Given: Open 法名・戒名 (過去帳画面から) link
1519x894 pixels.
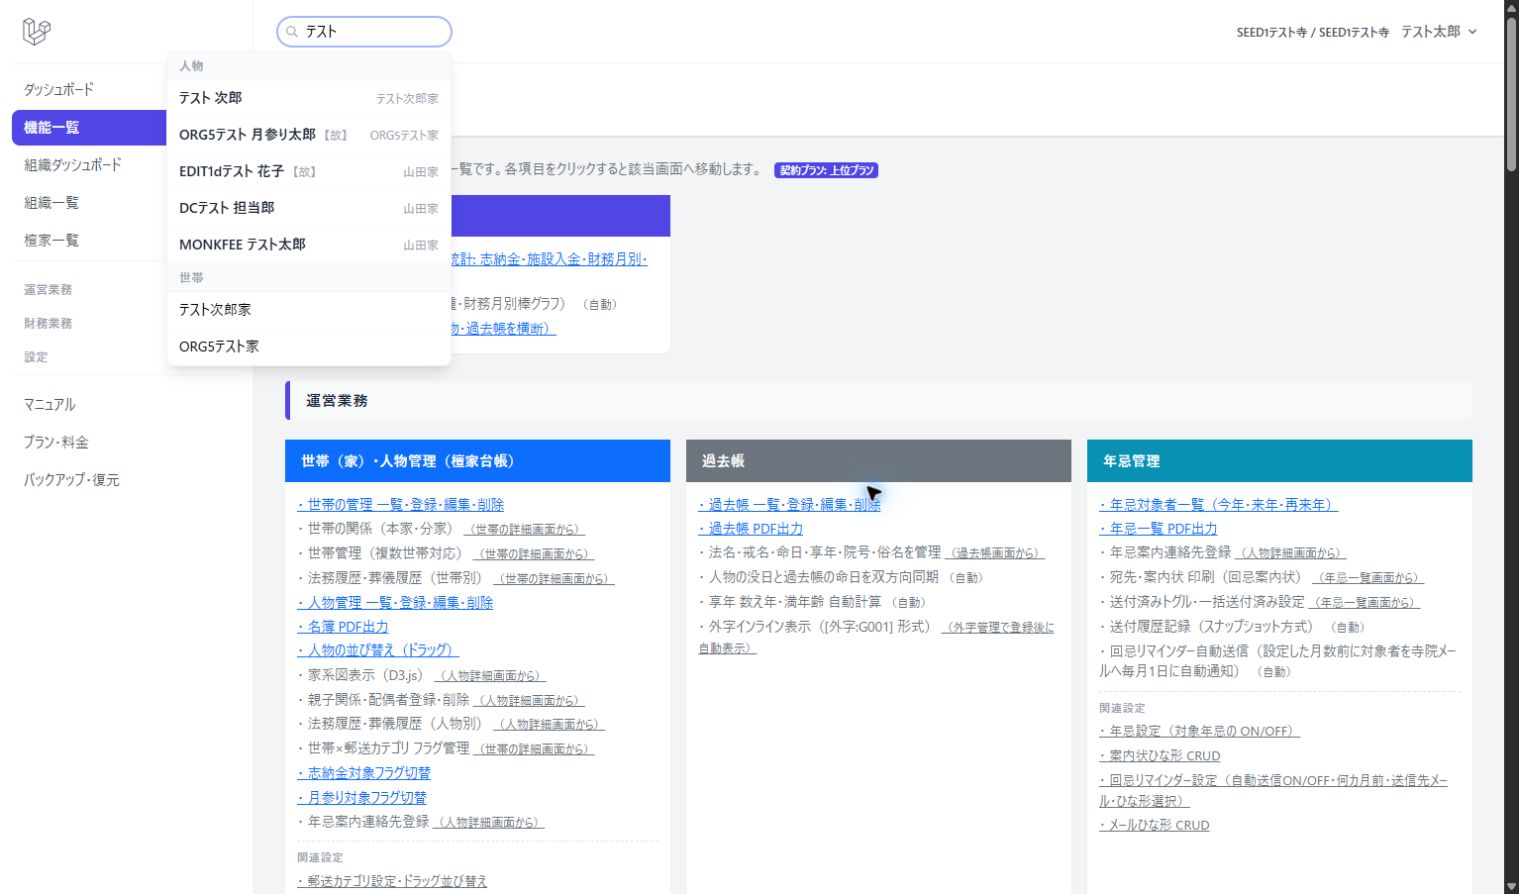Looking at the screenshot, I should click(995, 554).
